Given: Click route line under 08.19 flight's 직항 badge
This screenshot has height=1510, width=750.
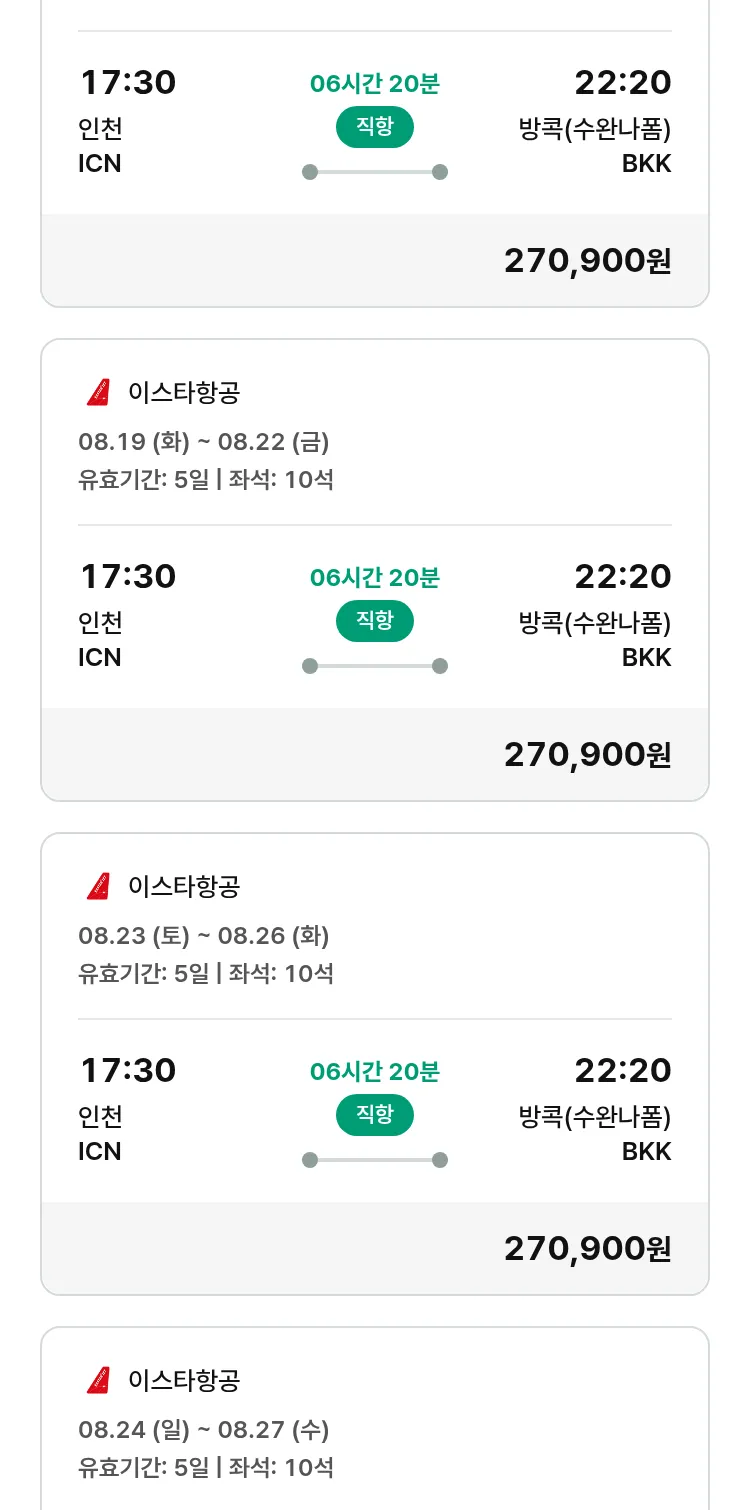Looking at the screenshot, I should (x=375, y=666).
